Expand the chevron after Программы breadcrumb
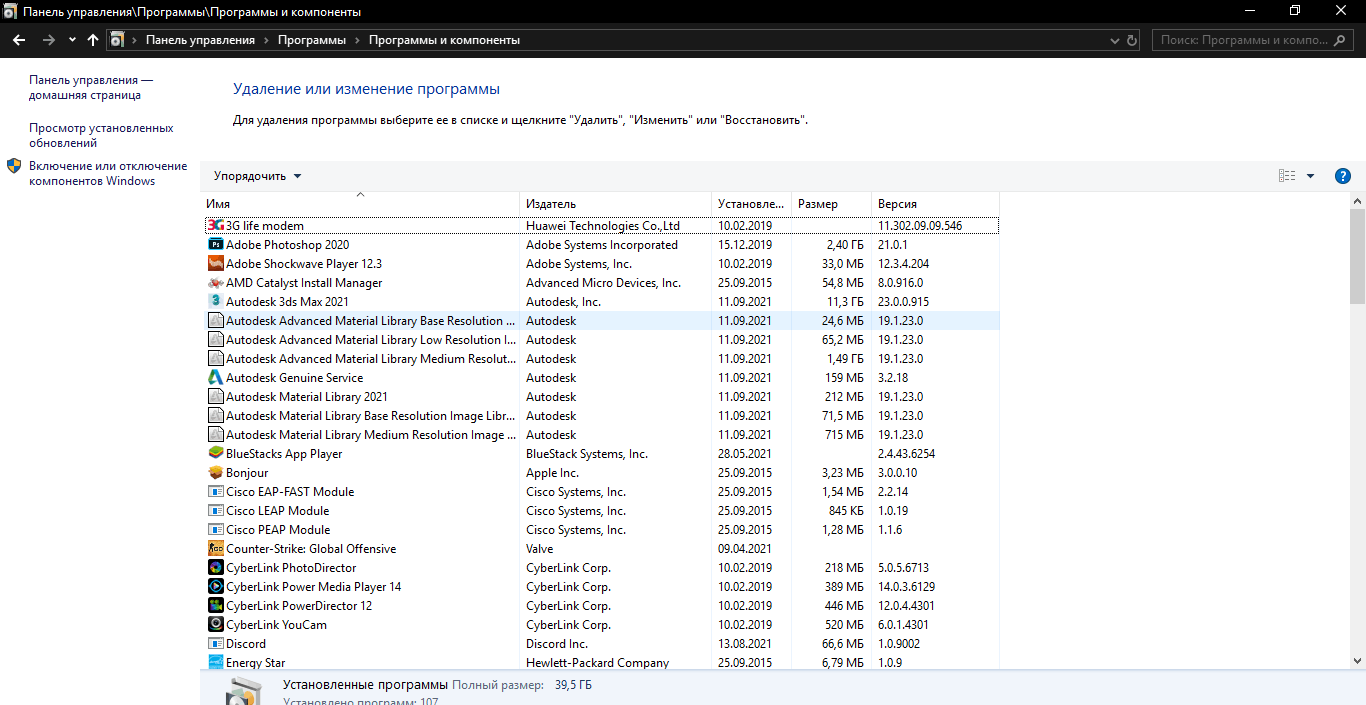The width and height of the screenshot is (1366, 705). coord(357,40)
